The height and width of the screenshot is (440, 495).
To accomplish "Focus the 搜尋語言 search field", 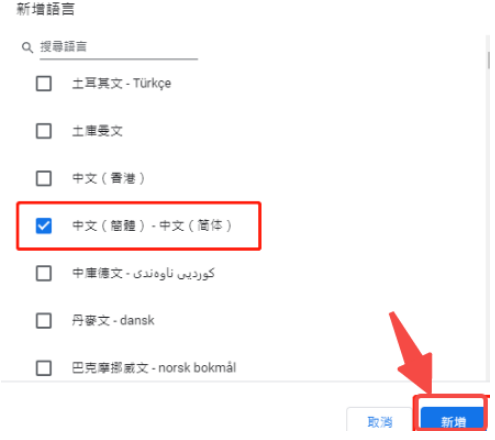I will coord(119,47).
